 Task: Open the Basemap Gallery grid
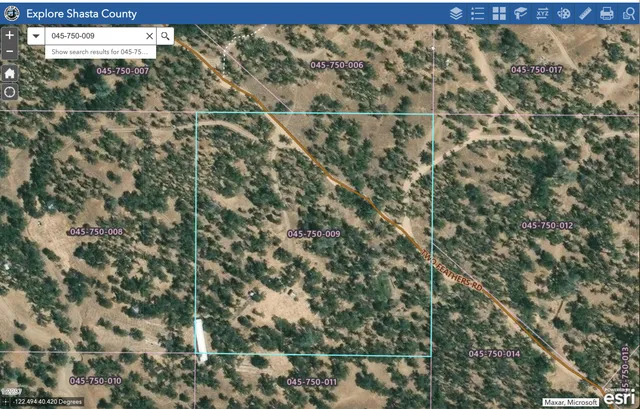[x=499, y=13]
